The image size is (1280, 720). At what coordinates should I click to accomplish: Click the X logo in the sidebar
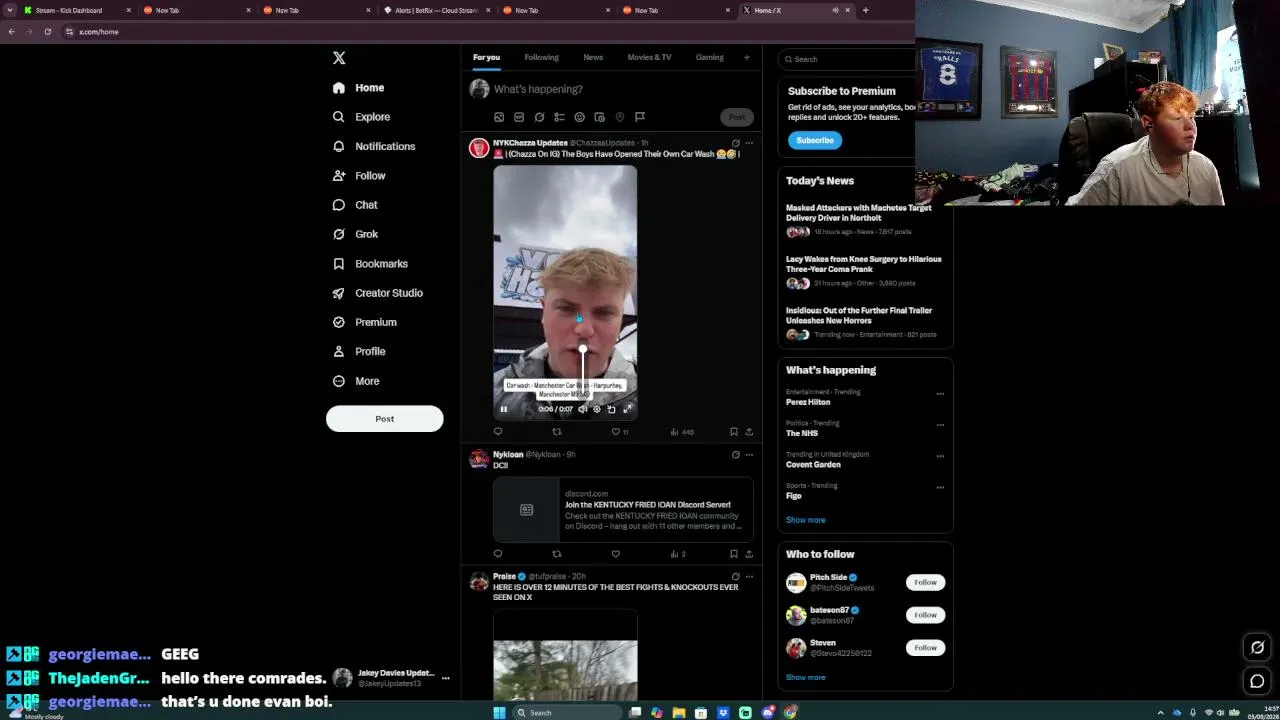point(339,58)
